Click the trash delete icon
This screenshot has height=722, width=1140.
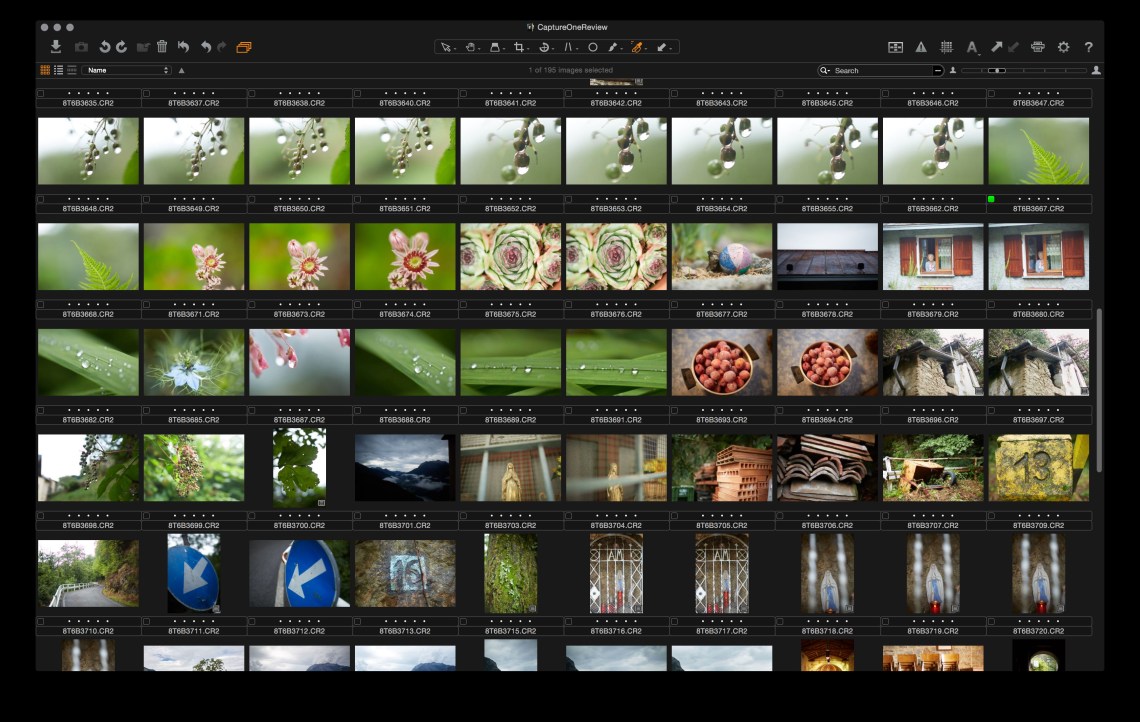pyautogui.click(x=162, y=47)
